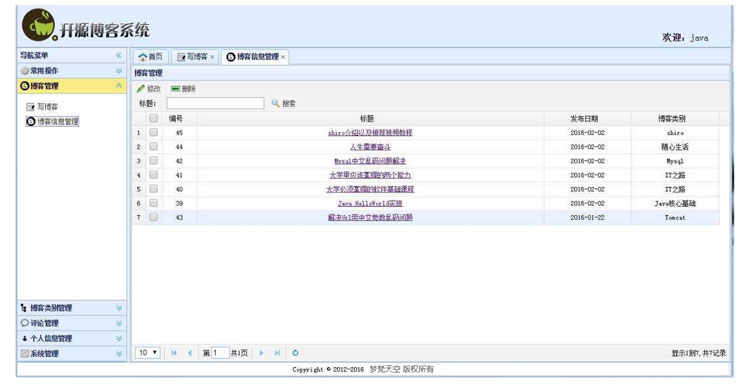Check the checkbox for blog number 41
The height and width of the screenshot is (386, 750).
154,175
